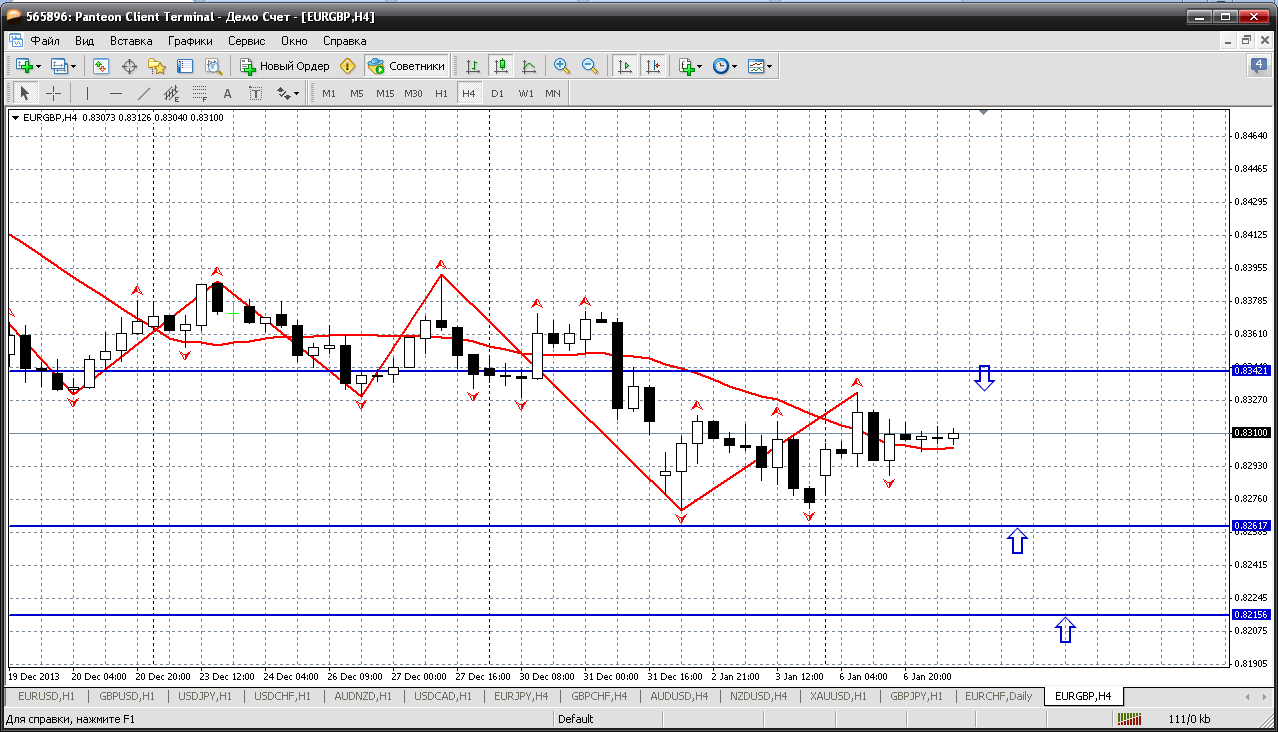Open the Data Window crosshair icon
This screenshot has width=1278, height=732.
[129, 66]
